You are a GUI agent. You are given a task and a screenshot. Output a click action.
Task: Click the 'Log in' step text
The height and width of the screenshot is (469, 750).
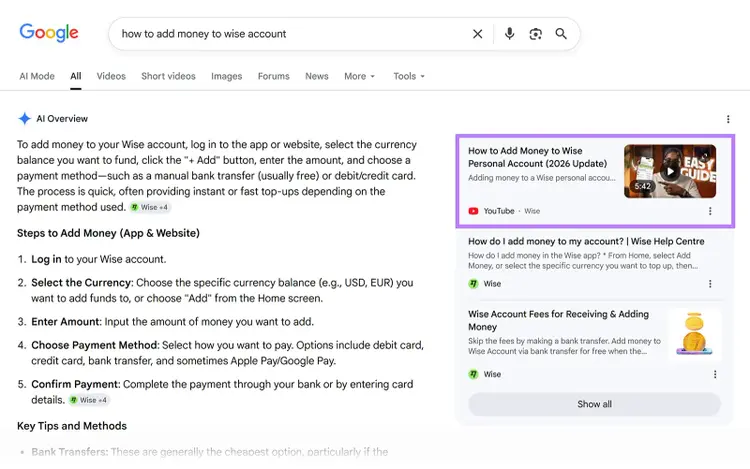pos(46,259)
